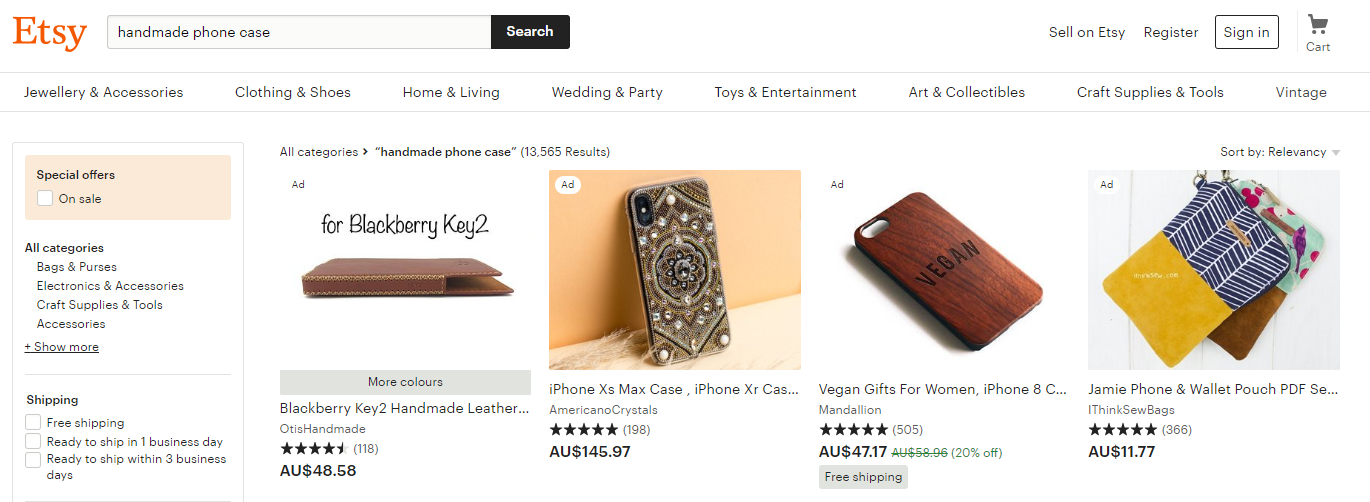Check Ready to ship in 1 business day

click(x=34, y=442)
